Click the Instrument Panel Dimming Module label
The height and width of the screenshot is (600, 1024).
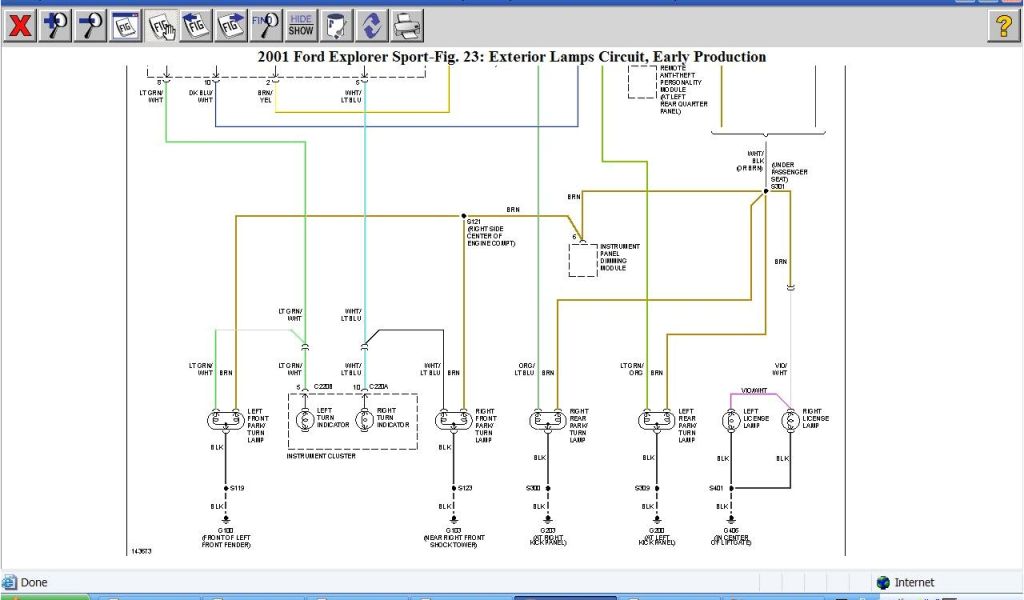[x=619, y=257]
